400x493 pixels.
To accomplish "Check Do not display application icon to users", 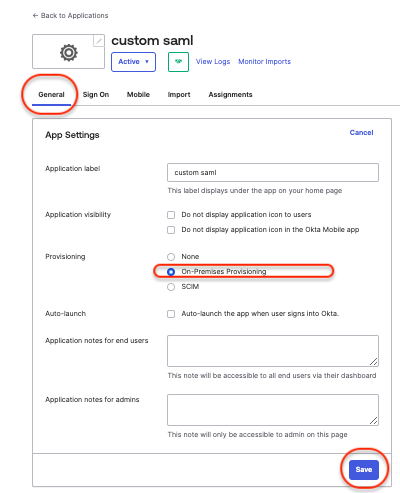I will tap(171, 215).
